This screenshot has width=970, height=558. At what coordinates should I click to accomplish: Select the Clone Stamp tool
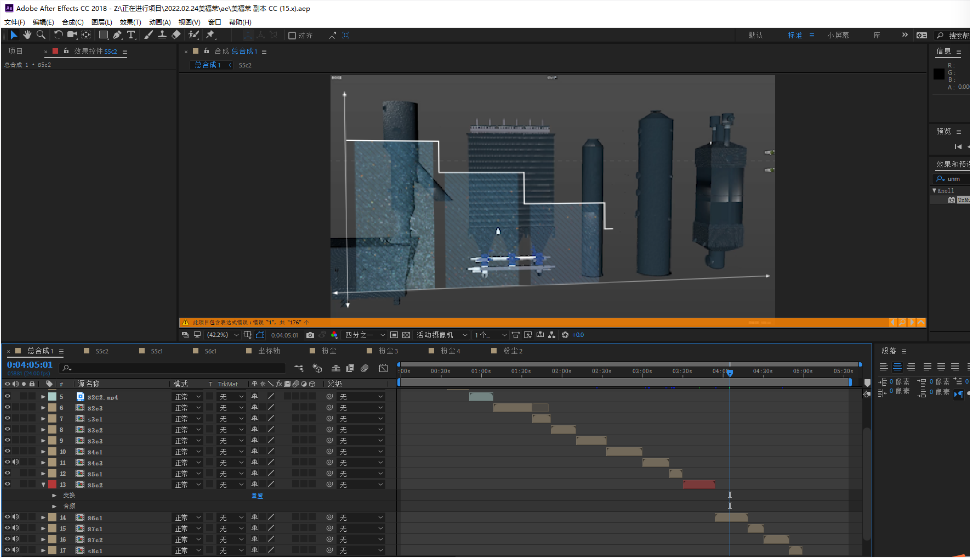(162, 35)
